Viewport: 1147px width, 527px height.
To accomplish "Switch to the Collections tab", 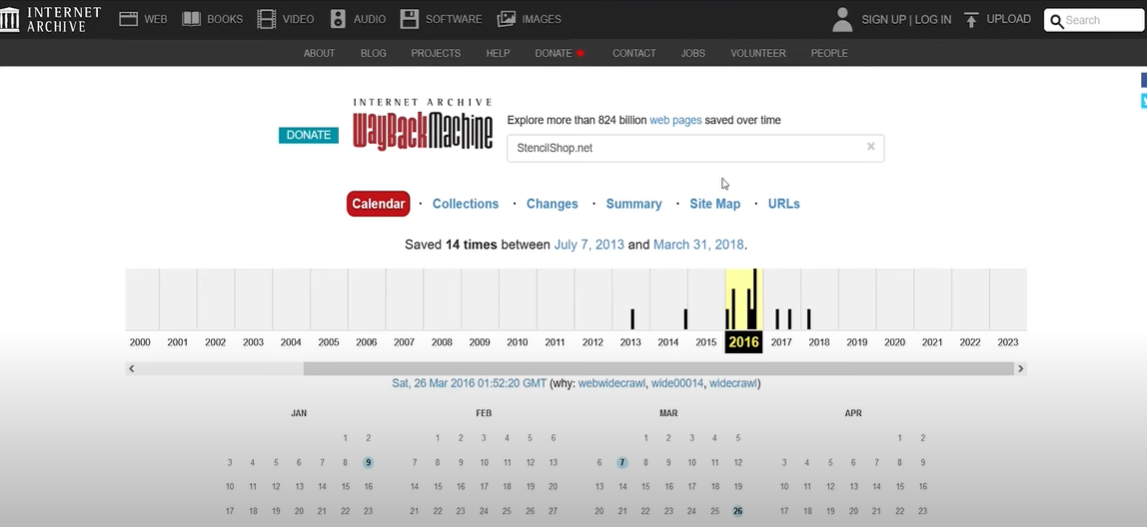I will pyautogui.click(x=465, y=203).
